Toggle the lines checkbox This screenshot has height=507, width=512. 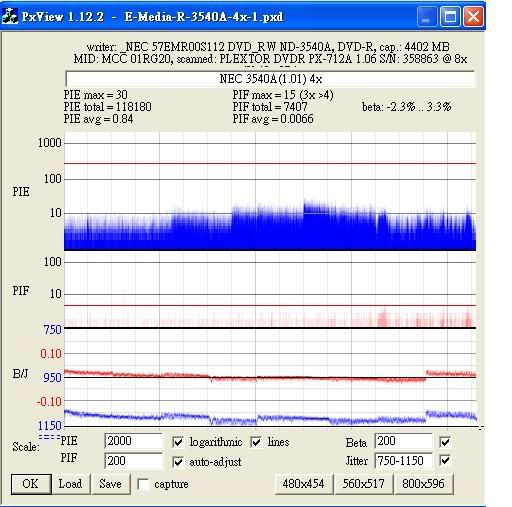256,442
